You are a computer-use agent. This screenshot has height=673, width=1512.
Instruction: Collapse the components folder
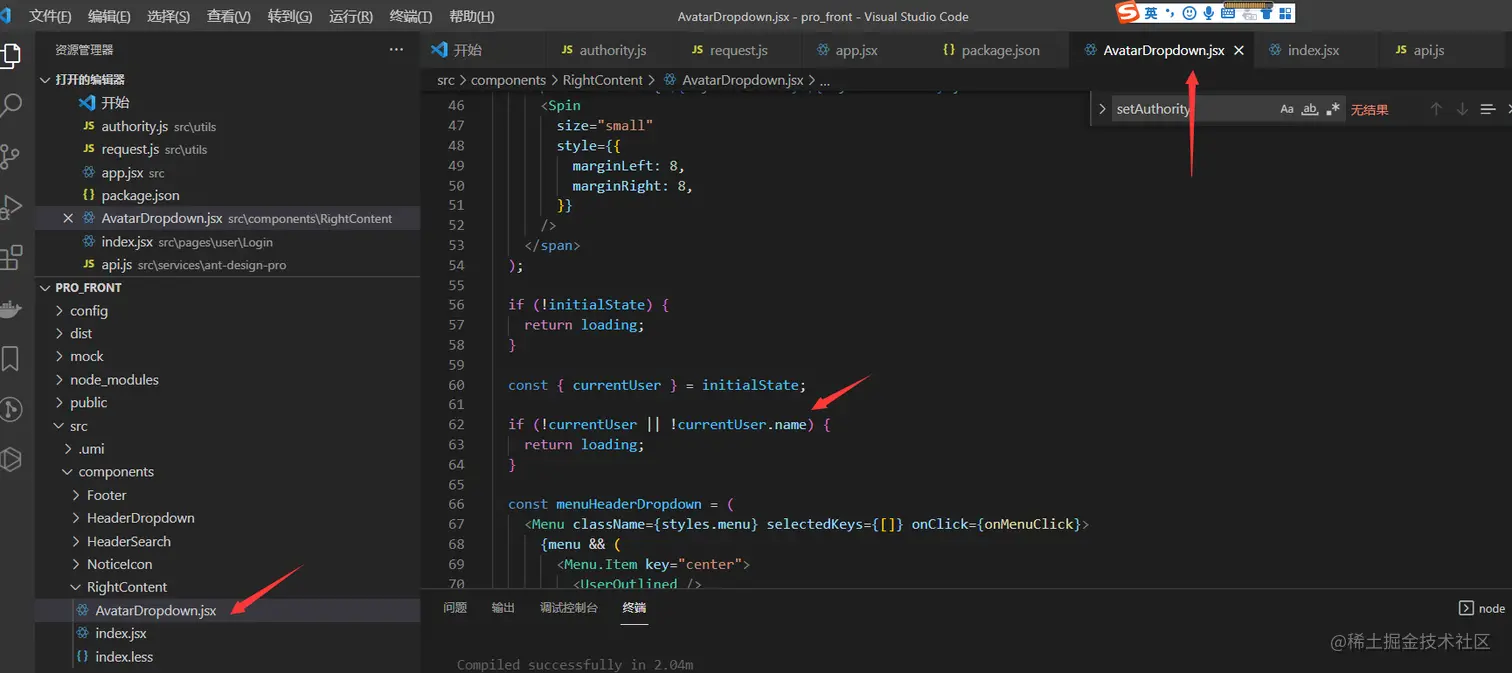[x=228, y=472]
